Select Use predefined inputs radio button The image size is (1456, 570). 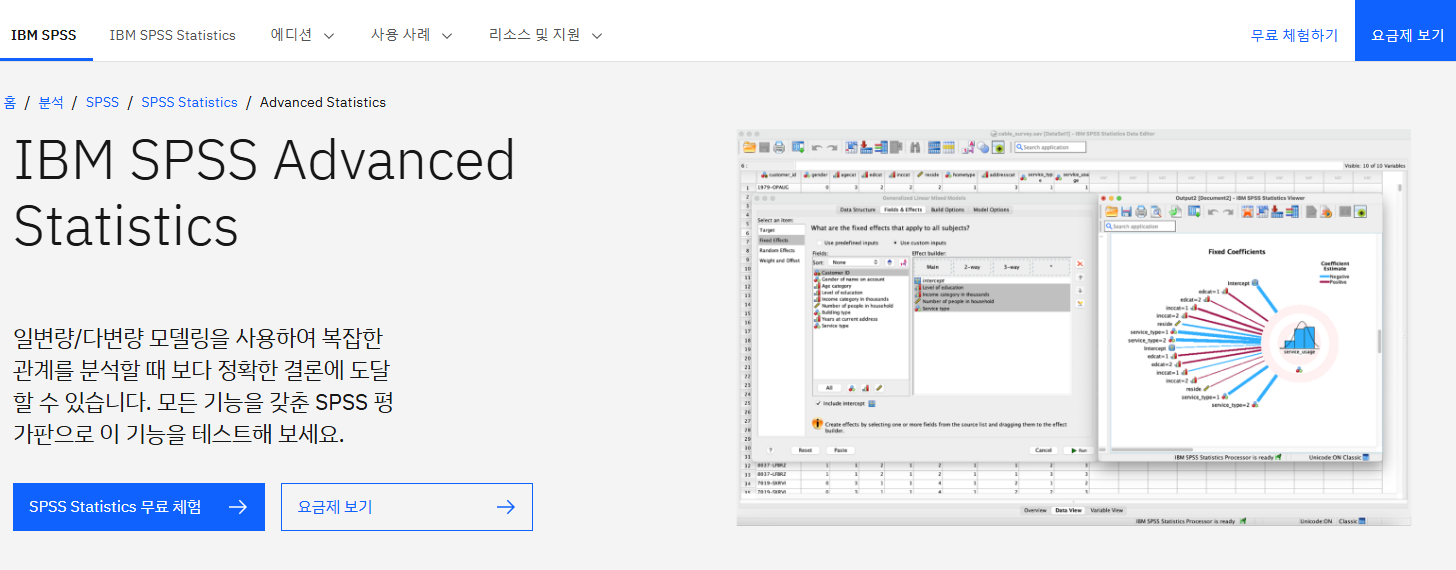tap(819, 243)
